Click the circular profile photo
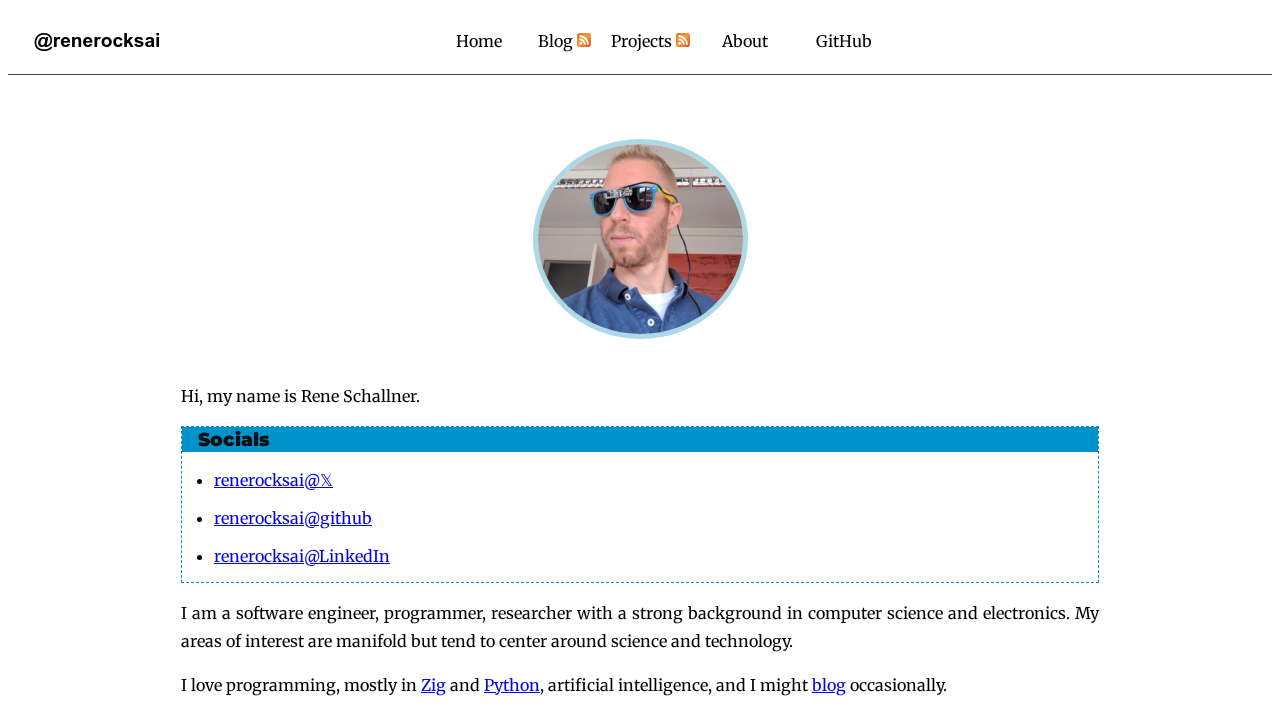Screen dimensions: 1280x720 click(640, 239)
